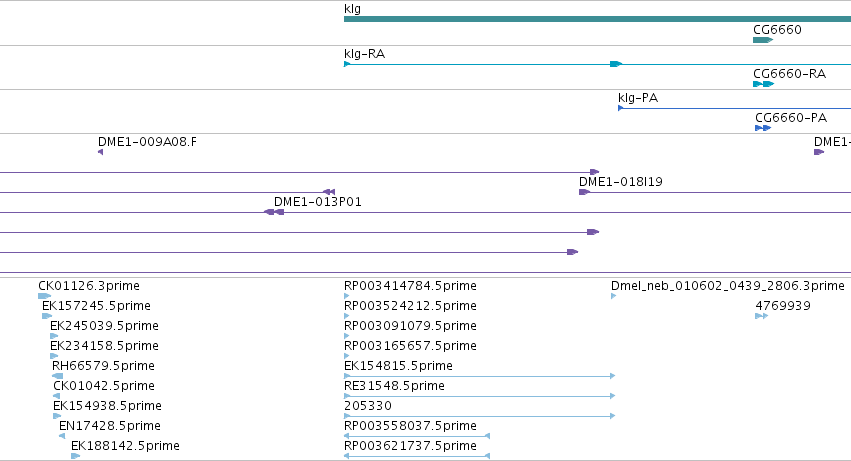The width and height of the screenshot is (851, 461).
Task: Select the RP003558037.5prime feature span
Action: 417,436
